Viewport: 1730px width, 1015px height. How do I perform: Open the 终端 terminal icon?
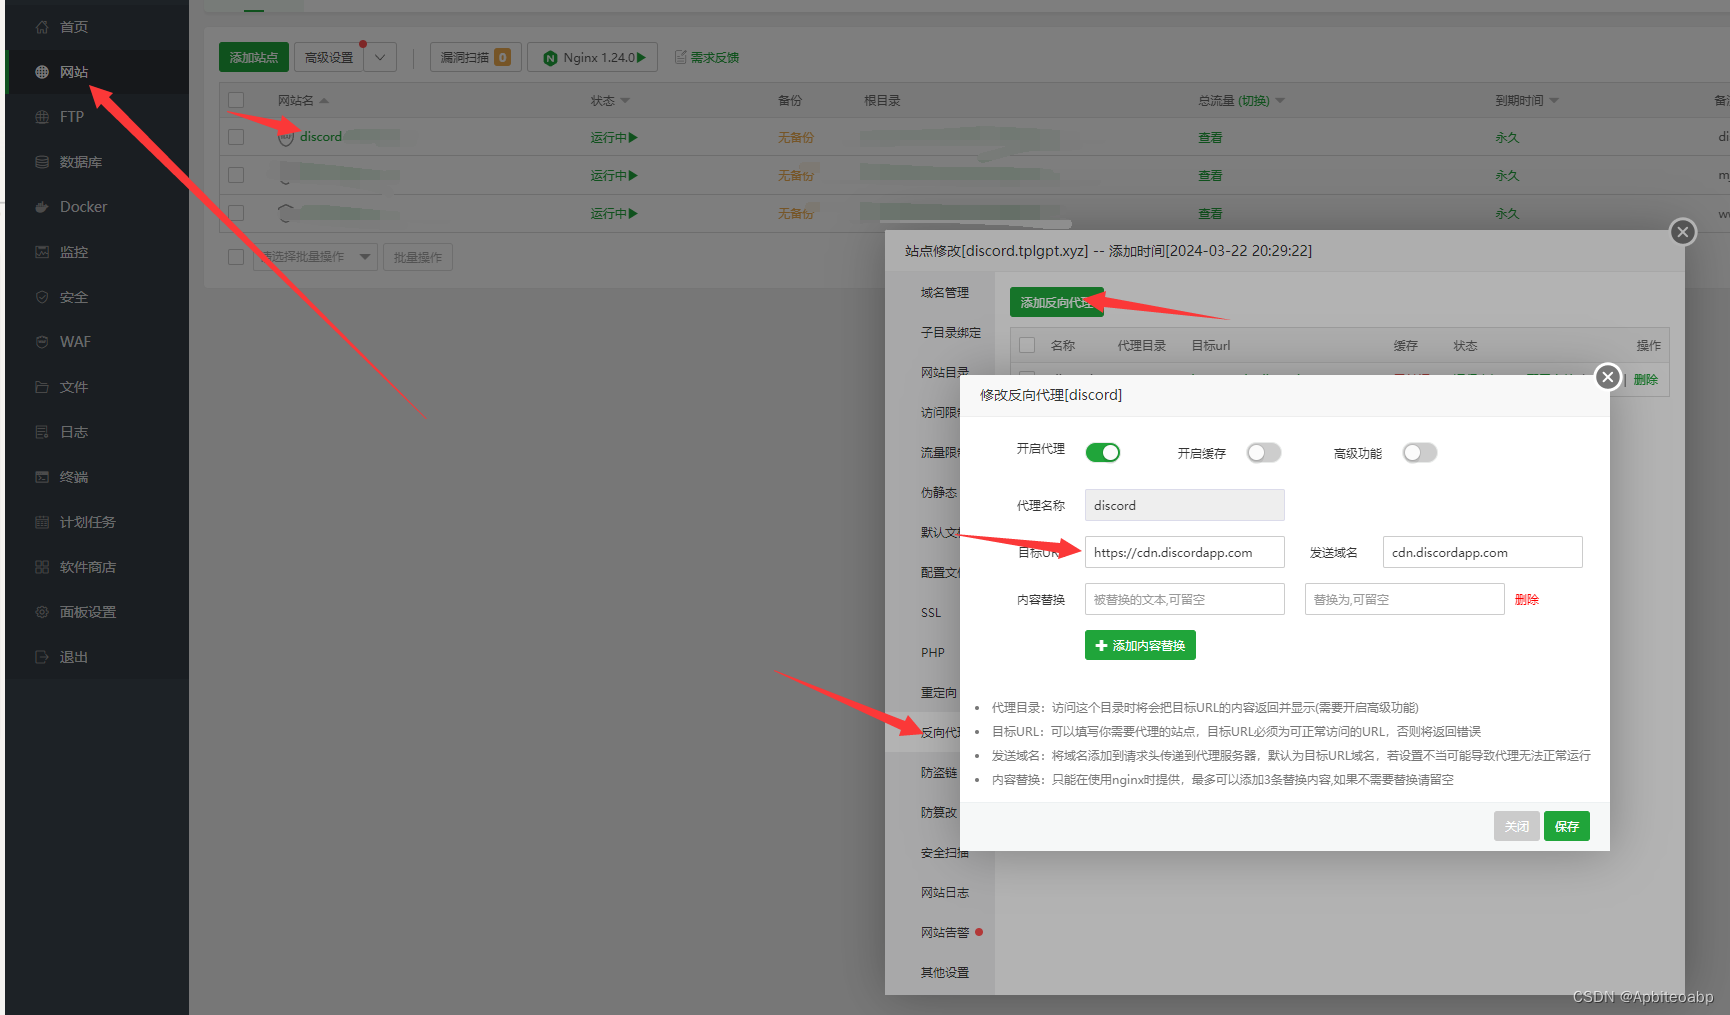pyautogui.click(x=42, y=477)
